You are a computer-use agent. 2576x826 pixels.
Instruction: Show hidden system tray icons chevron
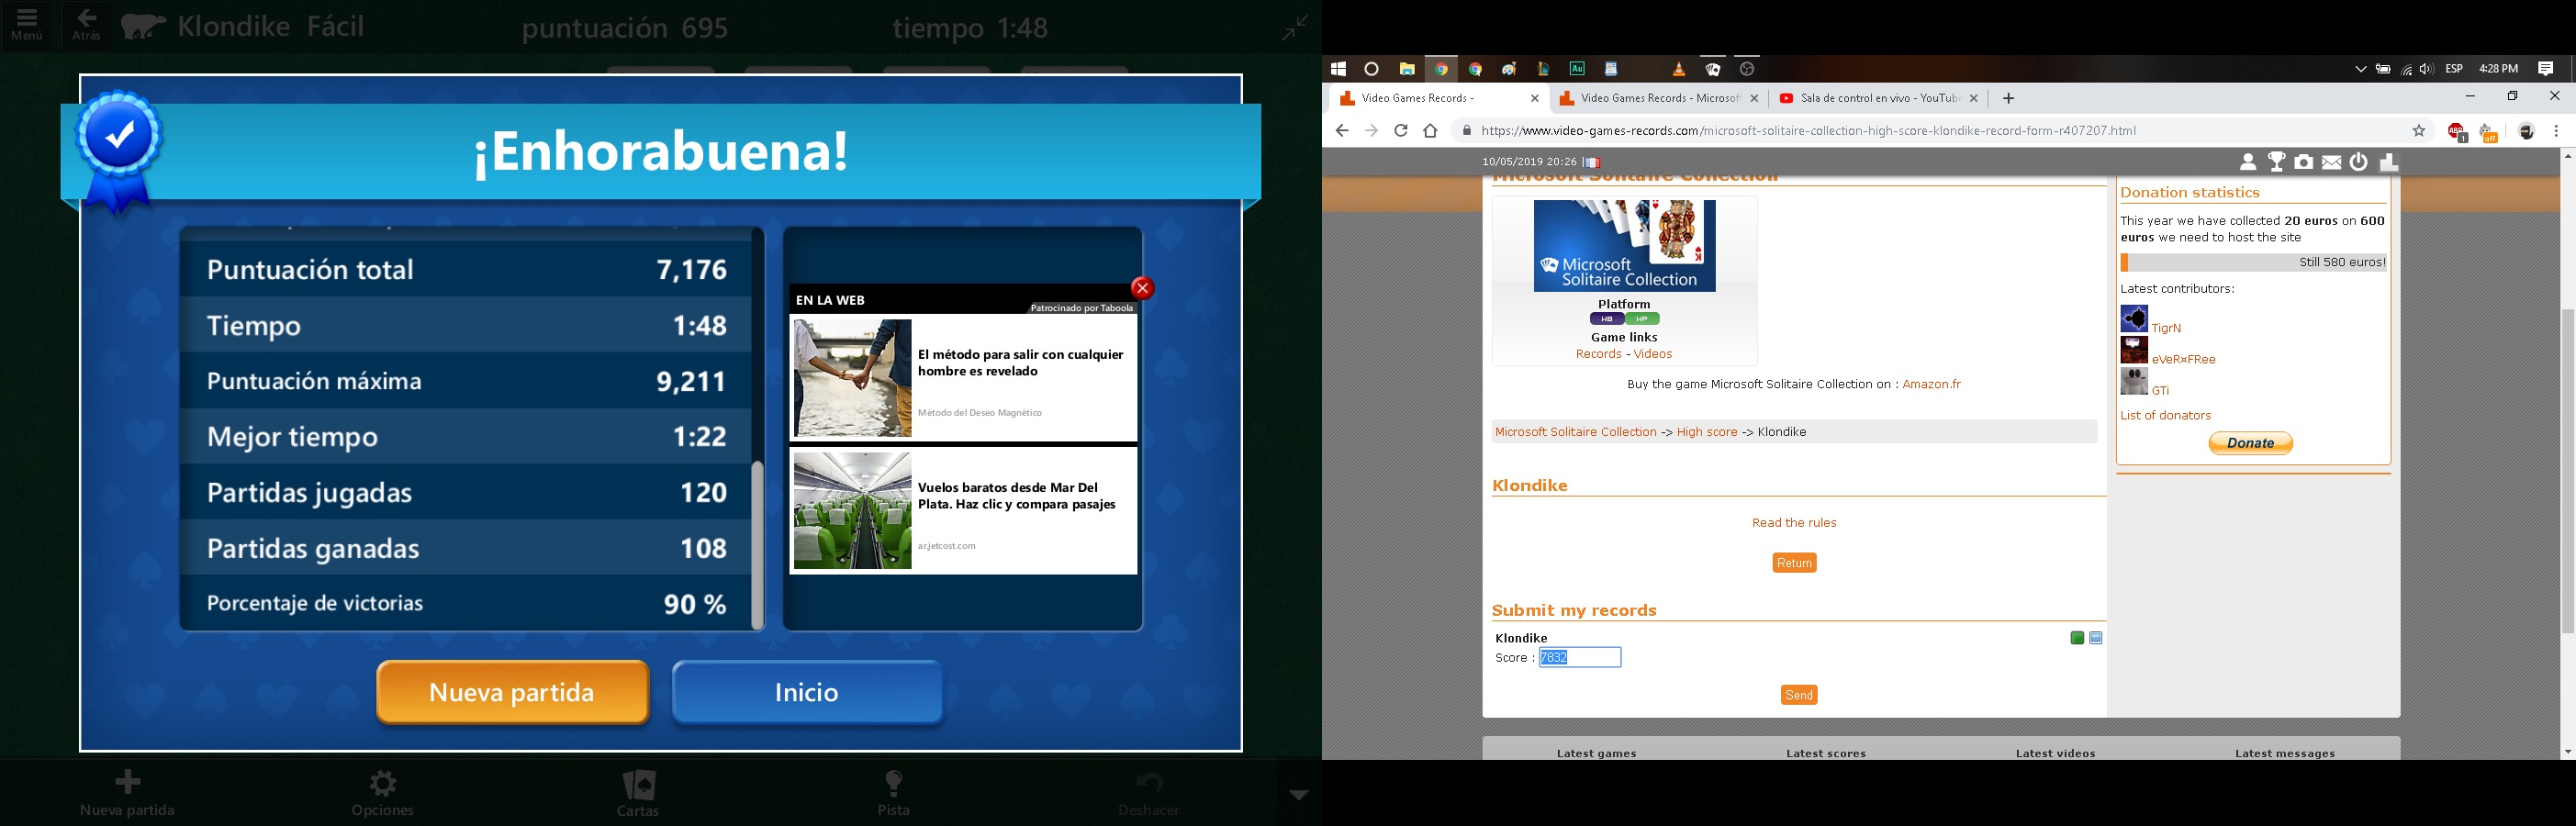tap(2360, 69)
